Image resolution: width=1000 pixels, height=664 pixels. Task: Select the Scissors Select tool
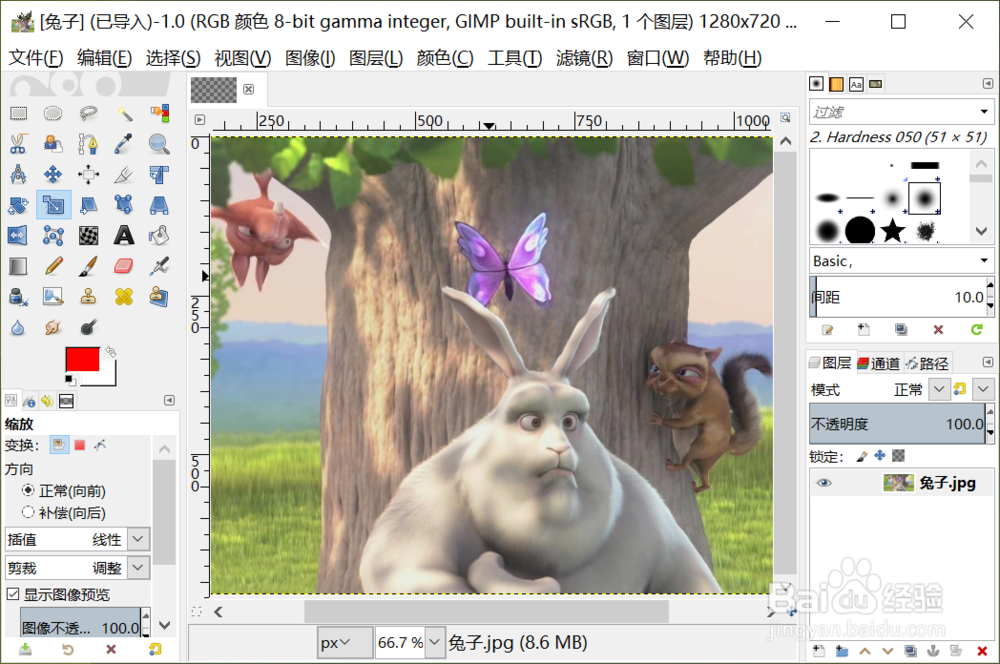coord(18,144)
